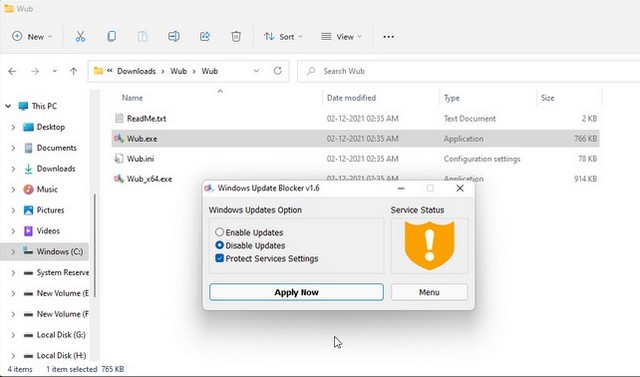Select System Reserved drive in sidebar
Image resolution: width=640 pixels, height=377 pixels.
click(62, 273)
